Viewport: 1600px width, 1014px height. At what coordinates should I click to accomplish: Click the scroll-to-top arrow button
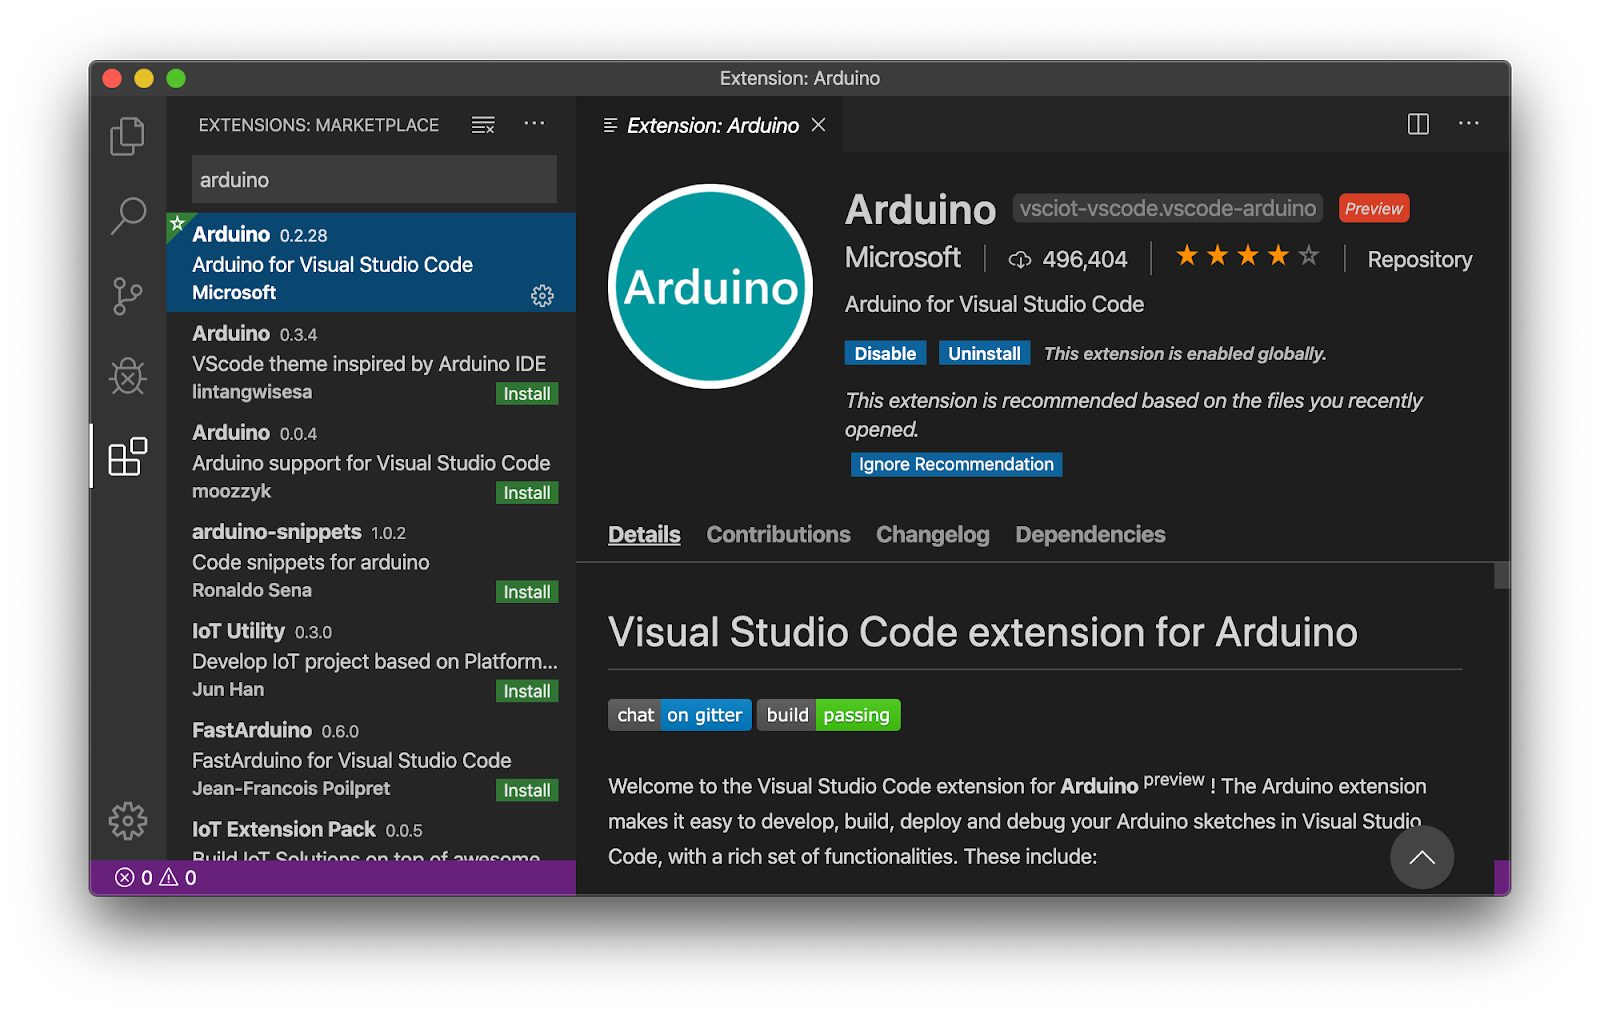1421,857
